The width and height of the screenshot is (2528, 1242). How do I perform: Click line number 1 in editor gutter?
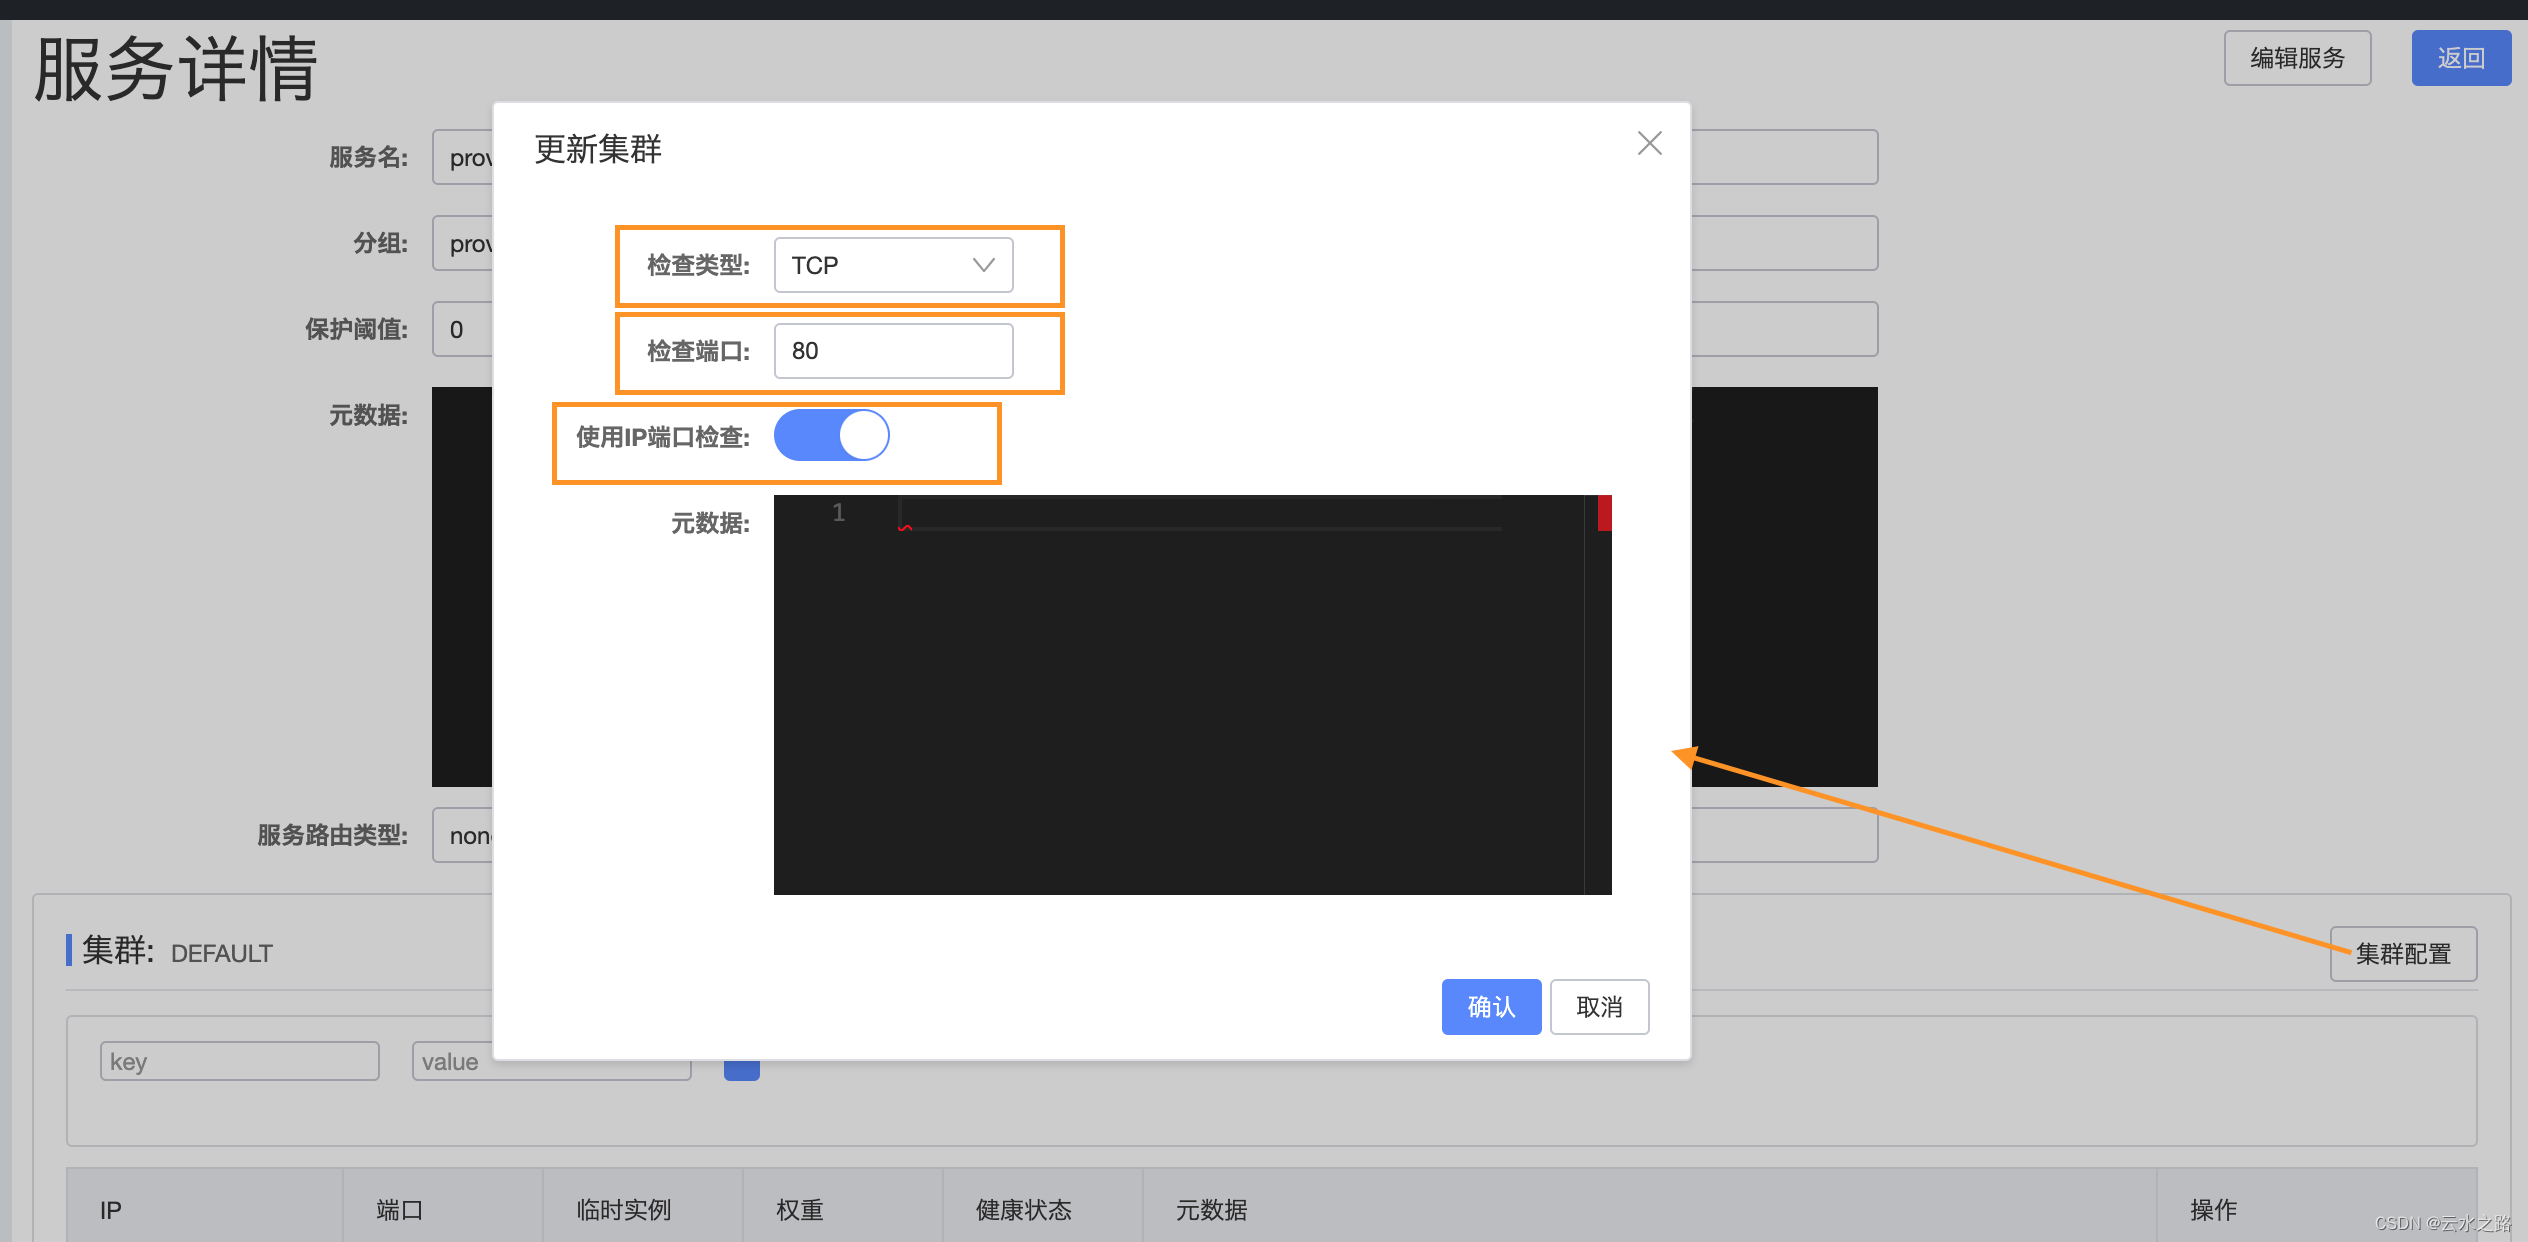coord(838,513)
